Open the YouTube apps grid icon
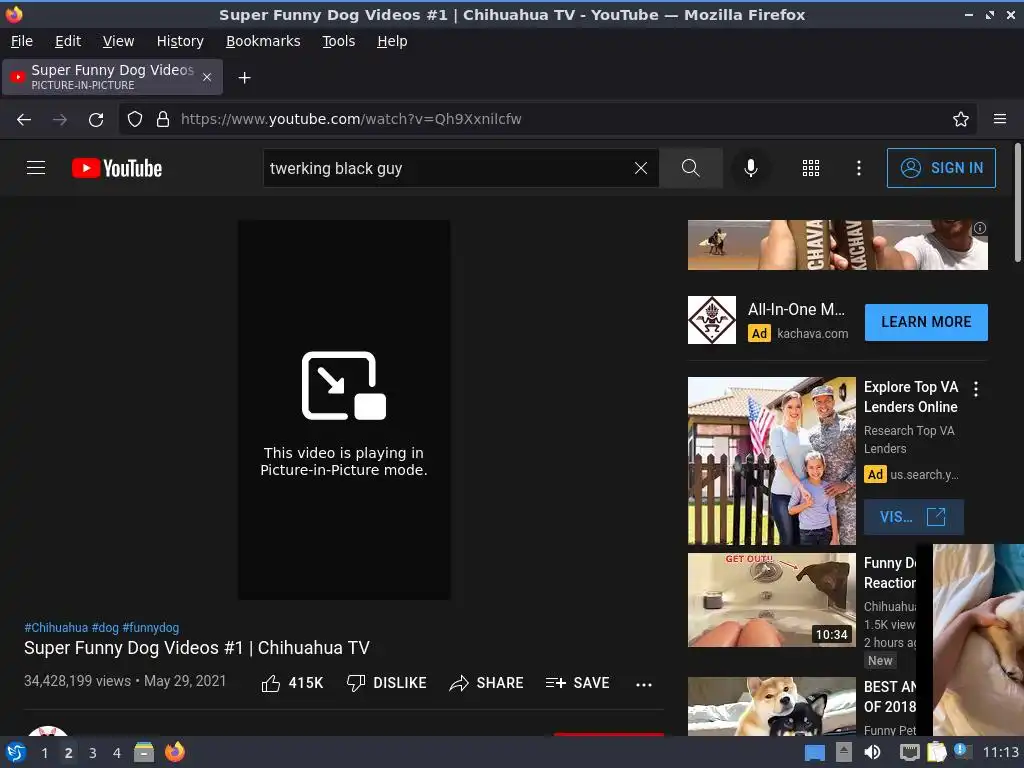 [x=810, y=168]
